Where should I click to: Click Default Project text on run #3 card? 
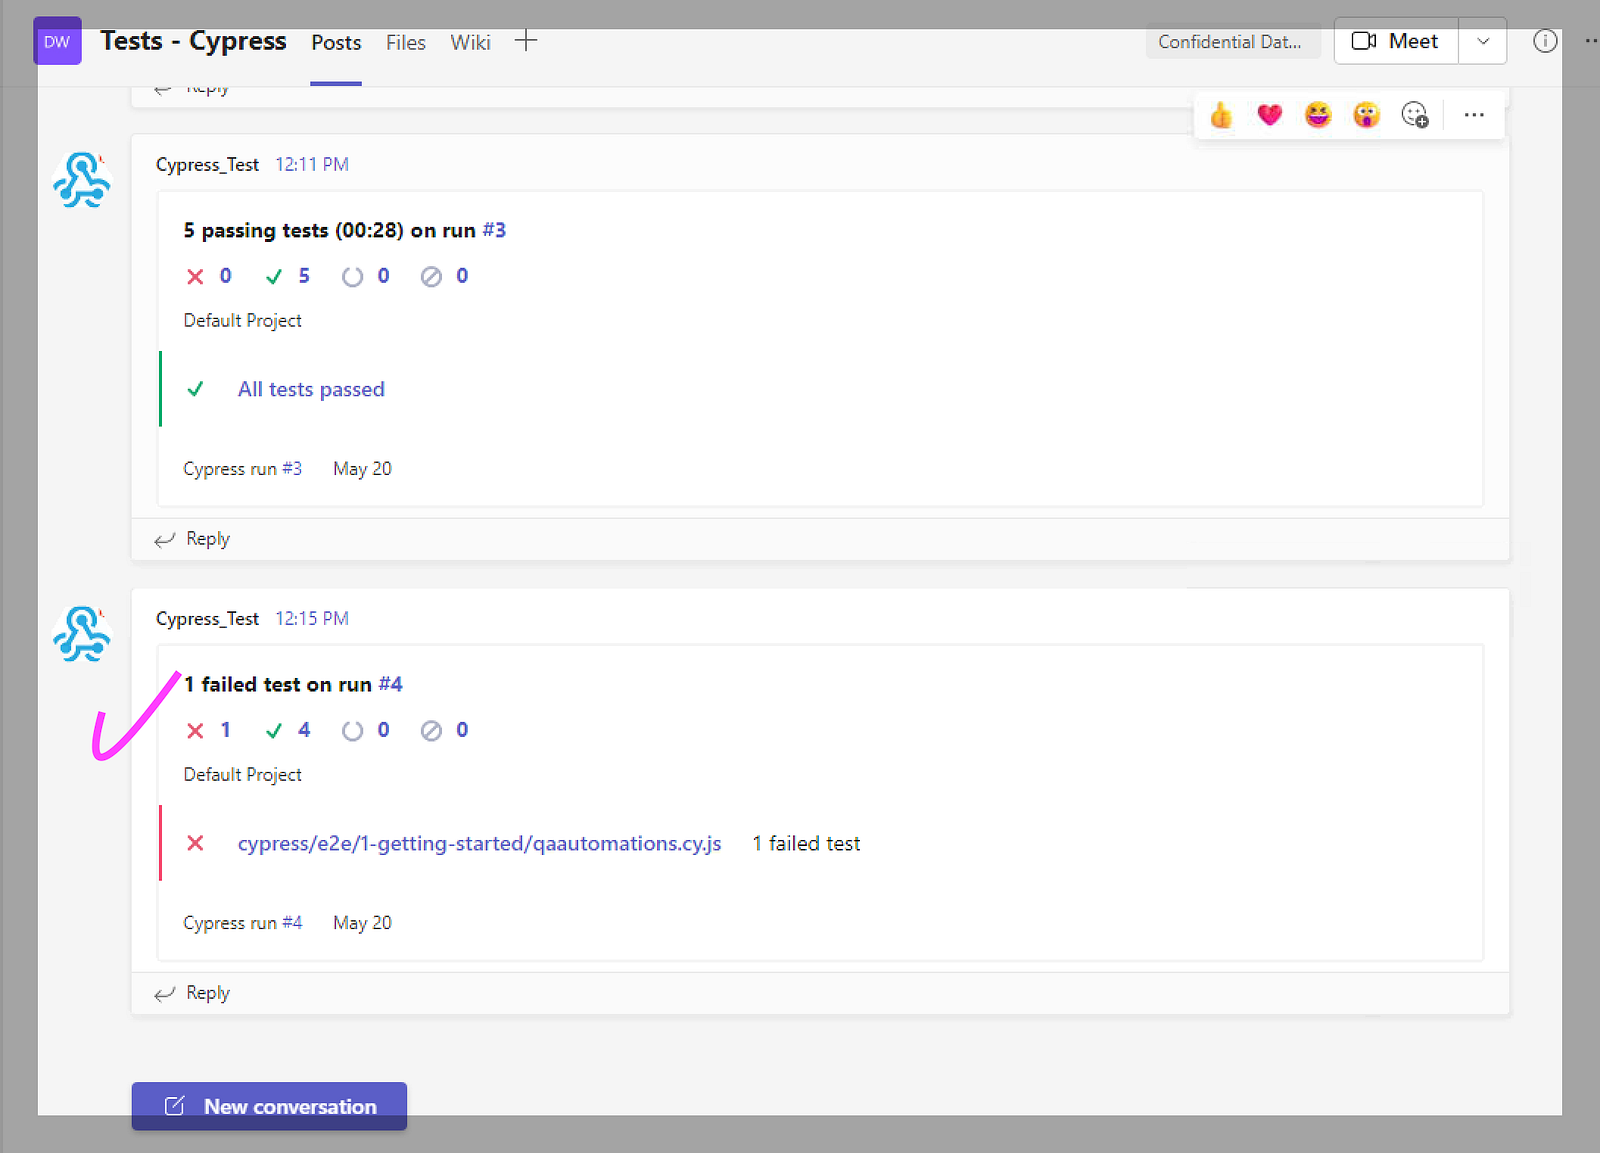tap(242, 320)
